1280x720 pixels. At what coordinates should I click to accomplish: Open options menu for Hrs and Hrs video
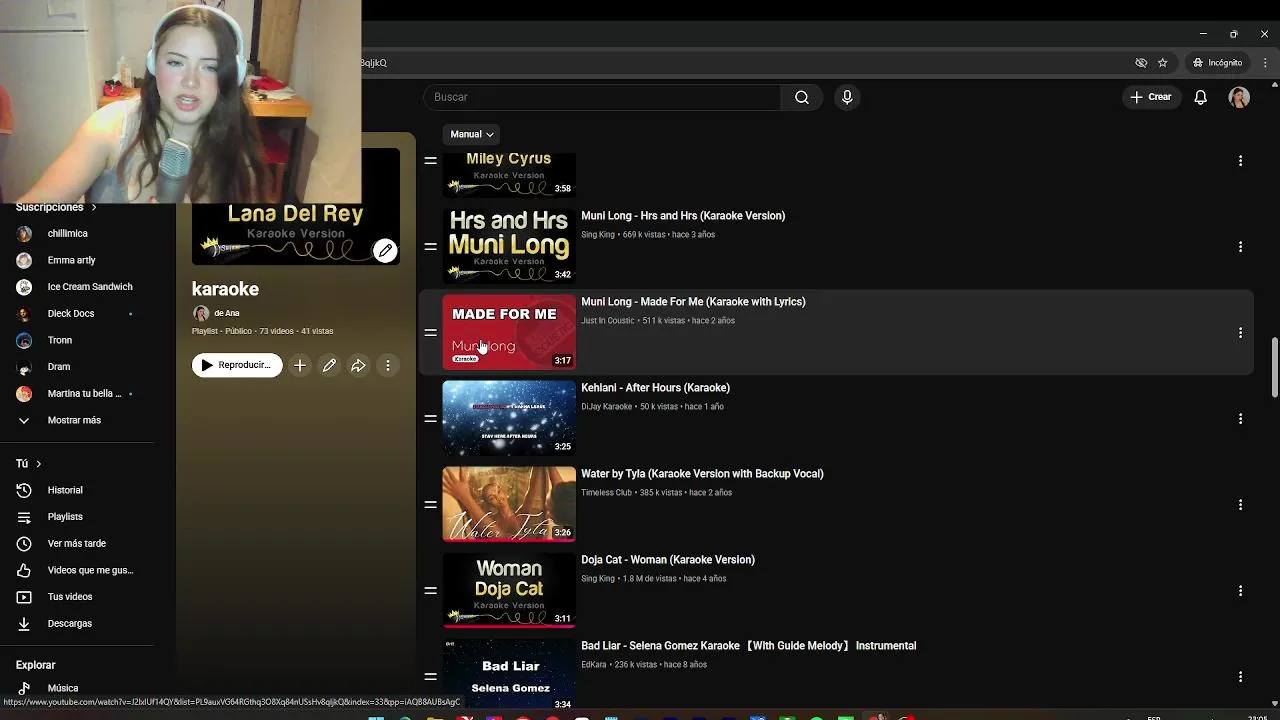(x=1240, y=247)
